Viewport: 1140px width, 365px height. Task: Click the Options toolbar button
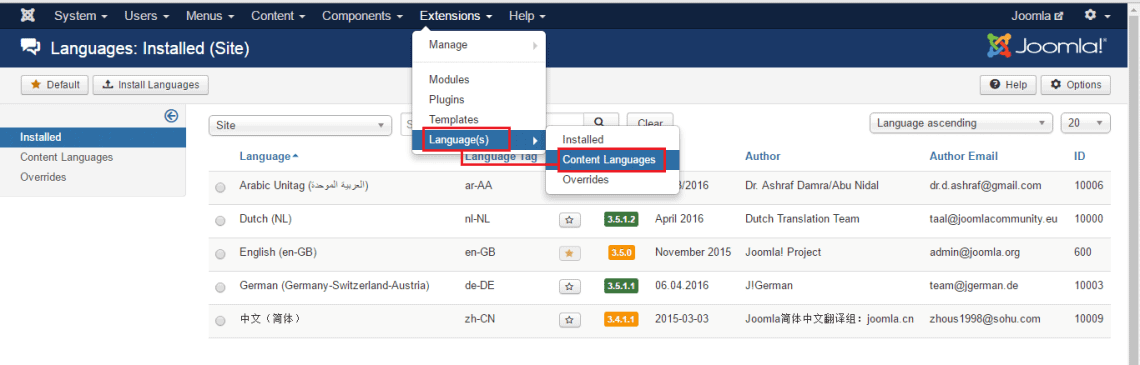(1075, 85)
